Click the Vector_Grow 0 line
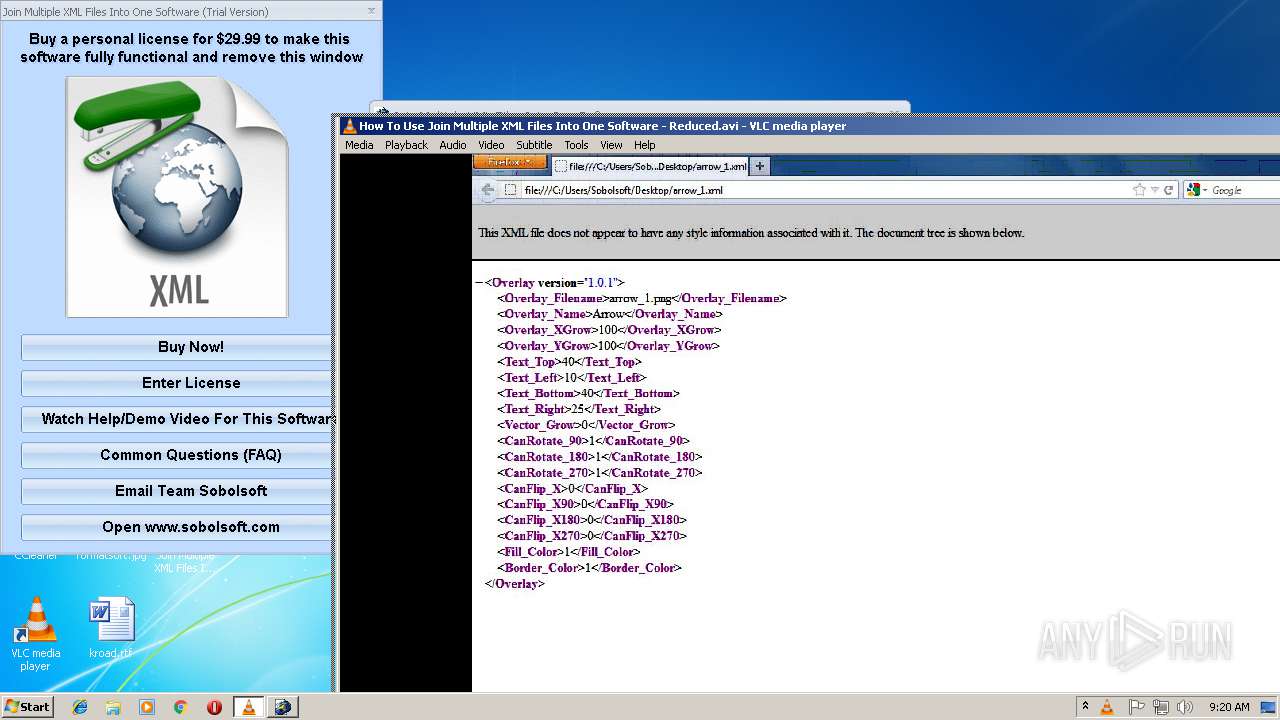This screenshot has height=720, width=1280. click(584, 425)
